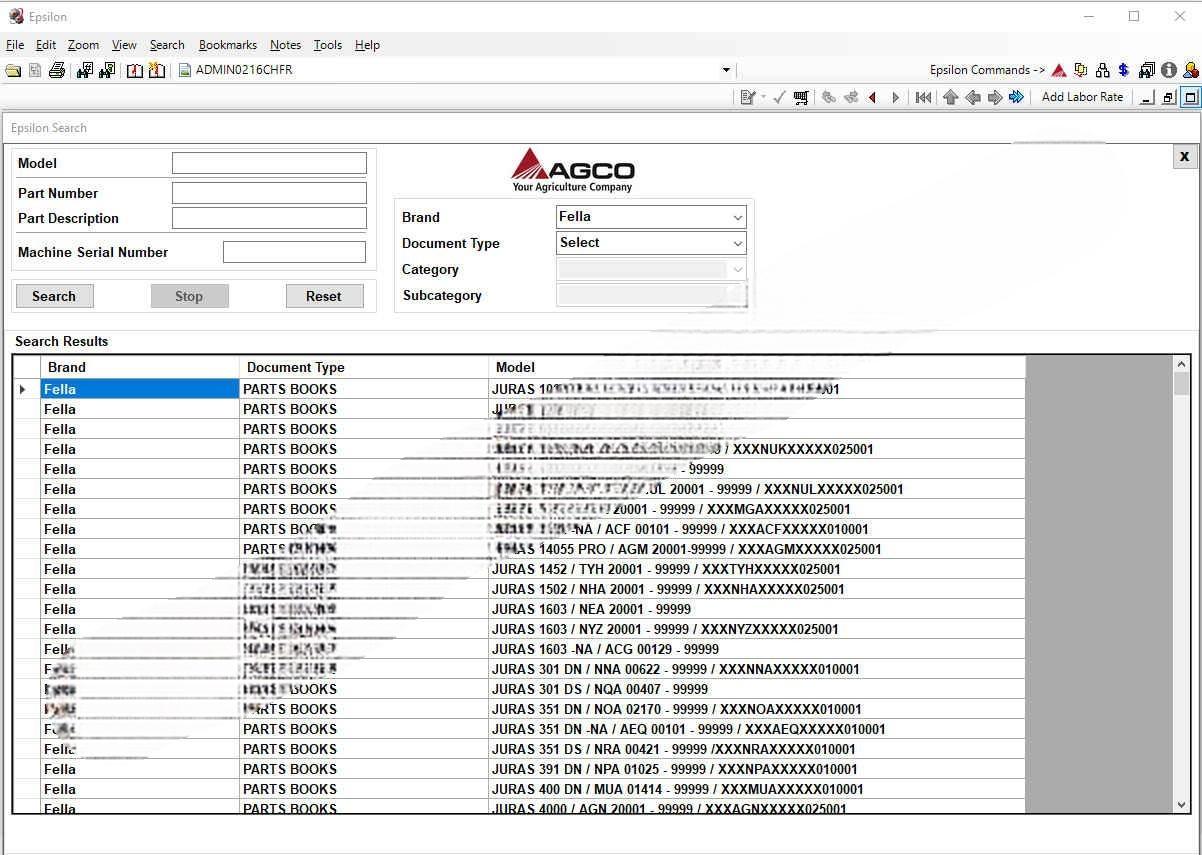Open the Document Type dropdown
The image size is (1202, 855).
[737, 243]
